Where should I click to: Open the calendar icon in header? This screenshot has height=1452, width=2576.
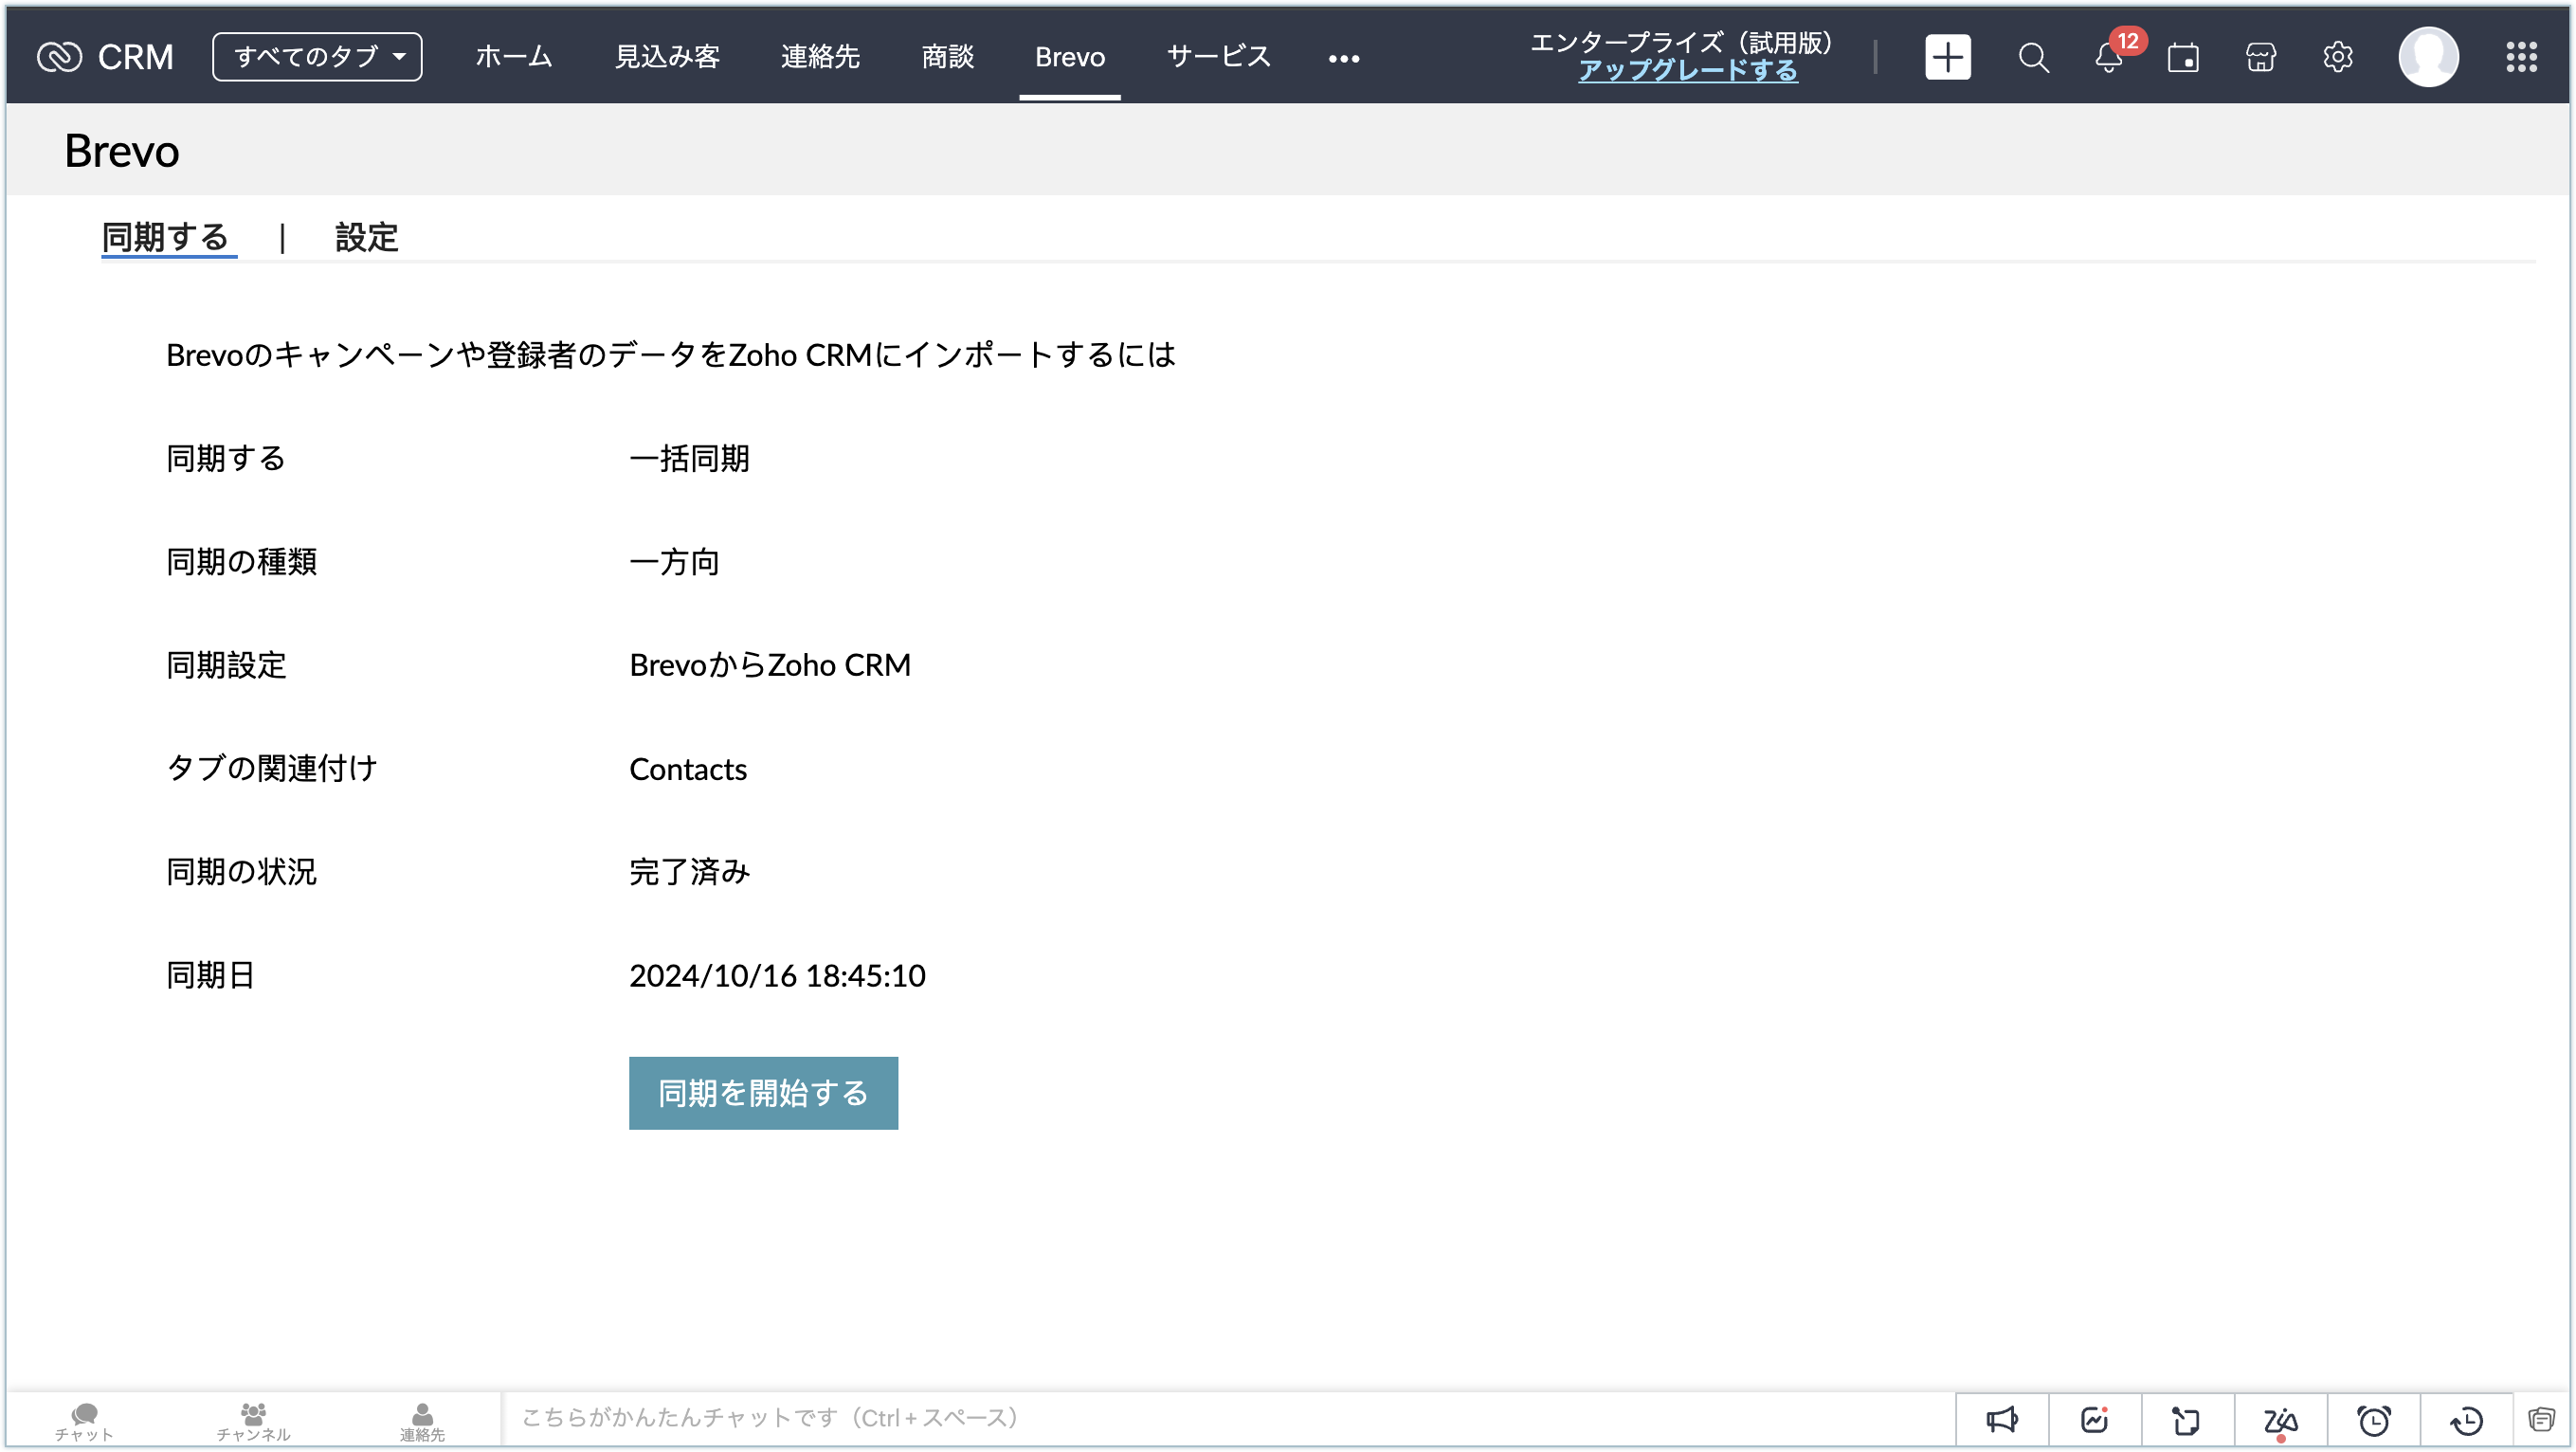[2183, 58]
